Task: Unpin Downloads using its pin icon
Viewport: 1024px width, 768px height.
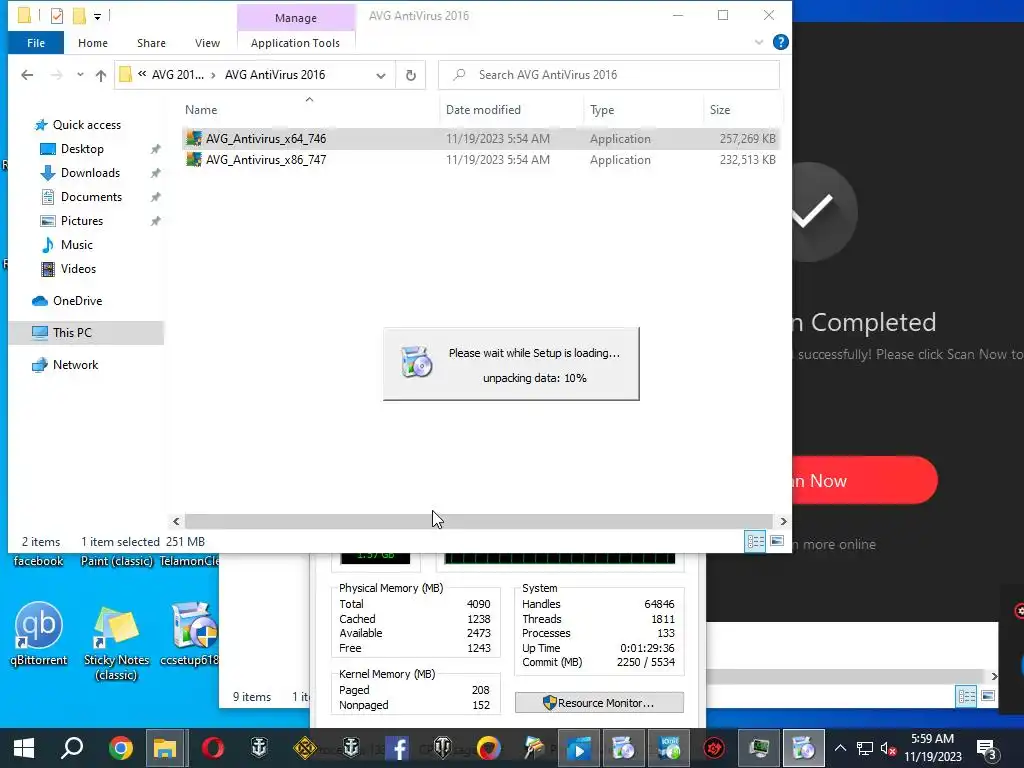Action: click(155, 173)
